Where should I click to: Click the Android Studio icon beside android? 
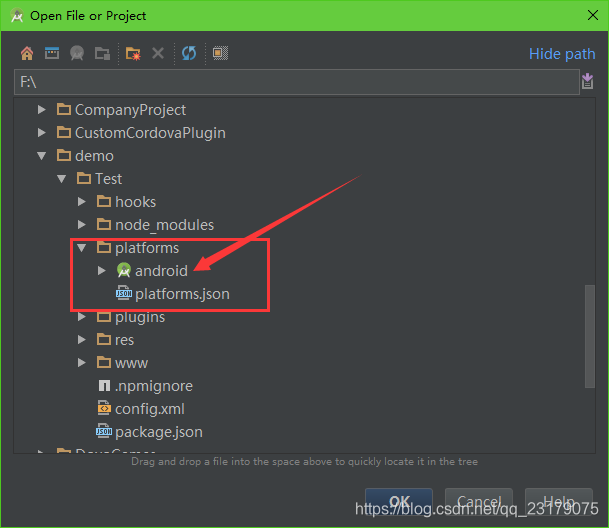tap(124, 270)
